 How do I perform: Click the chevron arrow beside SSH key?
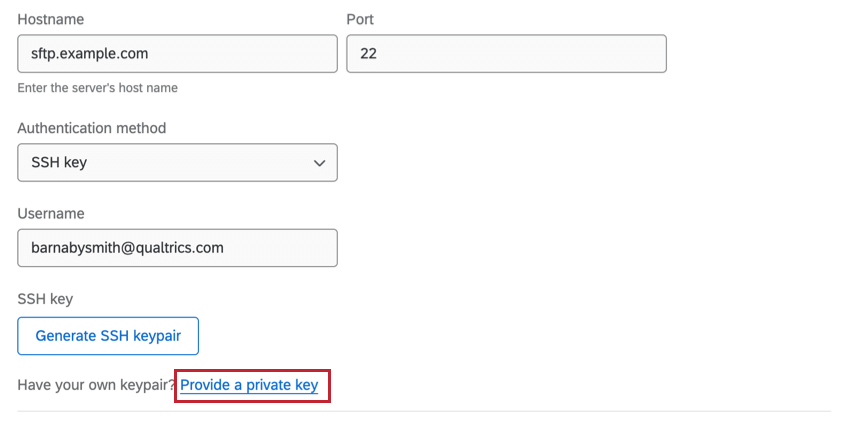(319, 163)
